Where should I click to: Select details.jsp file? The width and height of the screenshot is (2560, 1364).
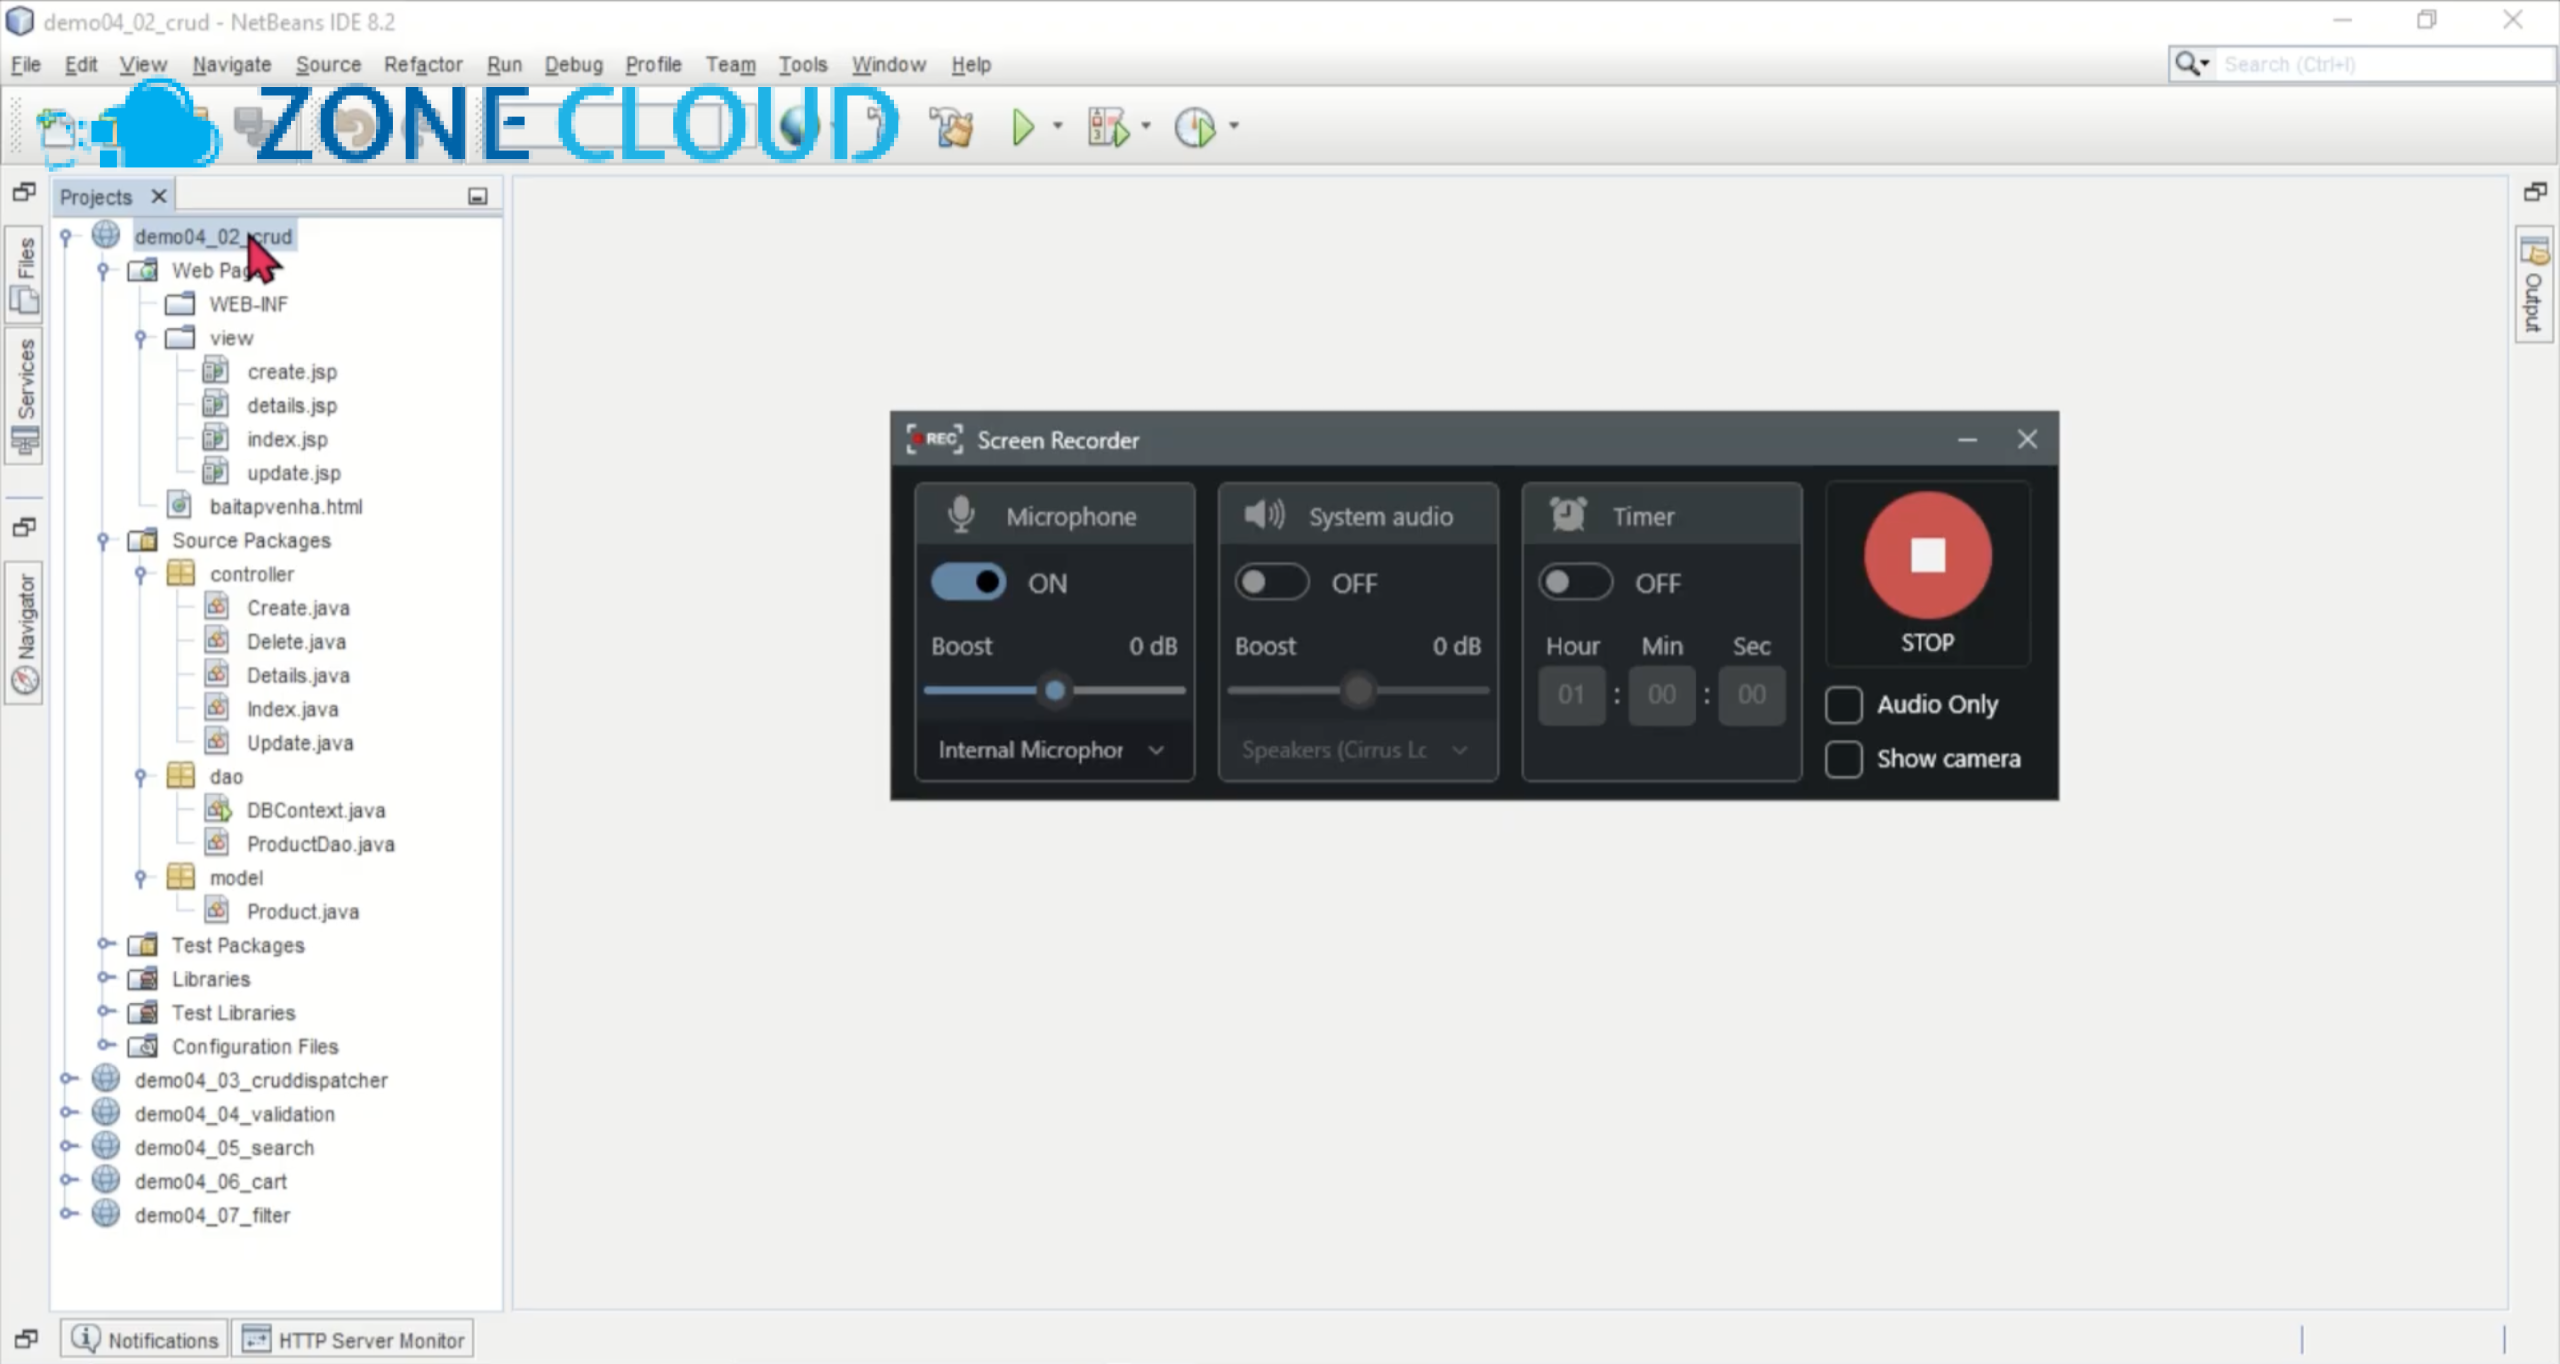tap(291, 406)
